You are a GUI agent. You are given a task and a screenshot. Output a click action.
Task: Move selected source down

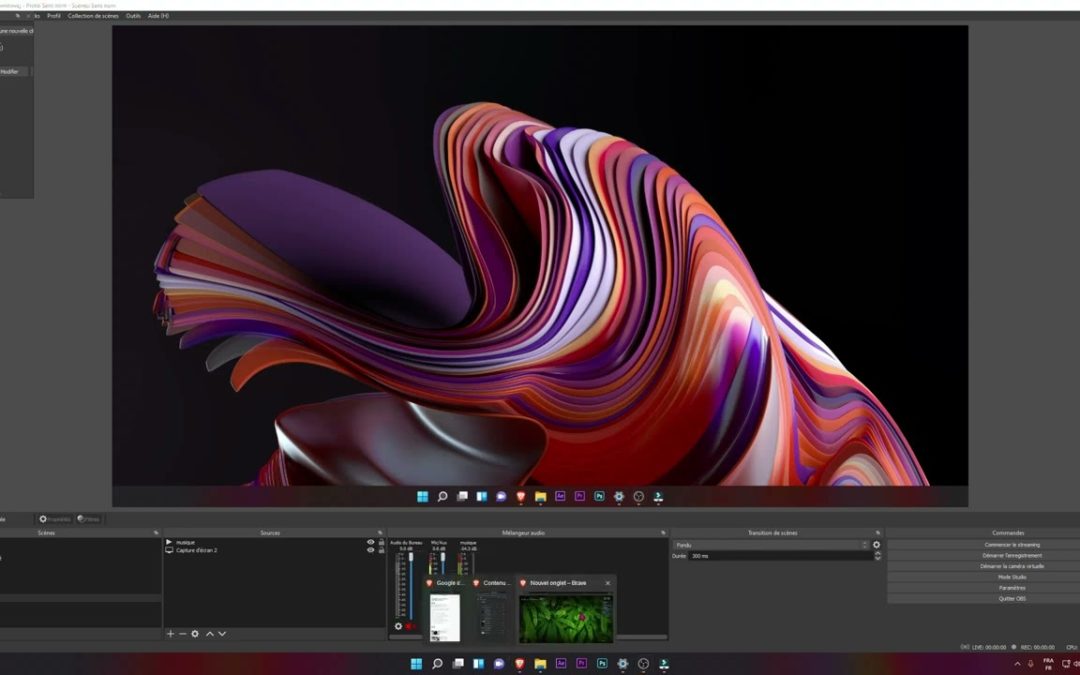point(222,634)
